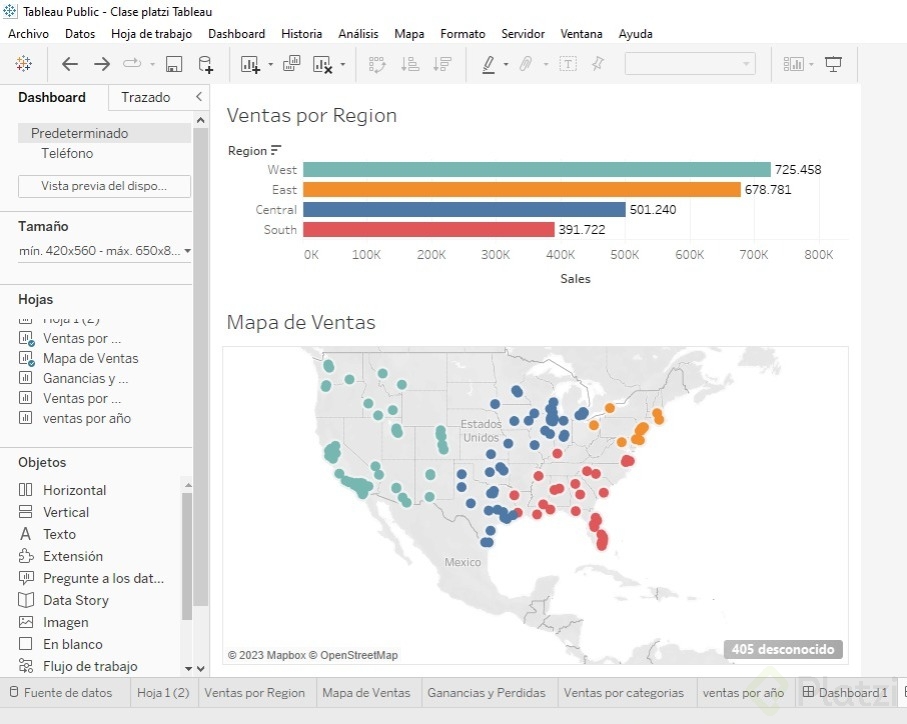Image resolution: width=907 pixels, height=724 pixels.
Task: Open the new worksheet dropdown arrow
Action: pos(270,64)
